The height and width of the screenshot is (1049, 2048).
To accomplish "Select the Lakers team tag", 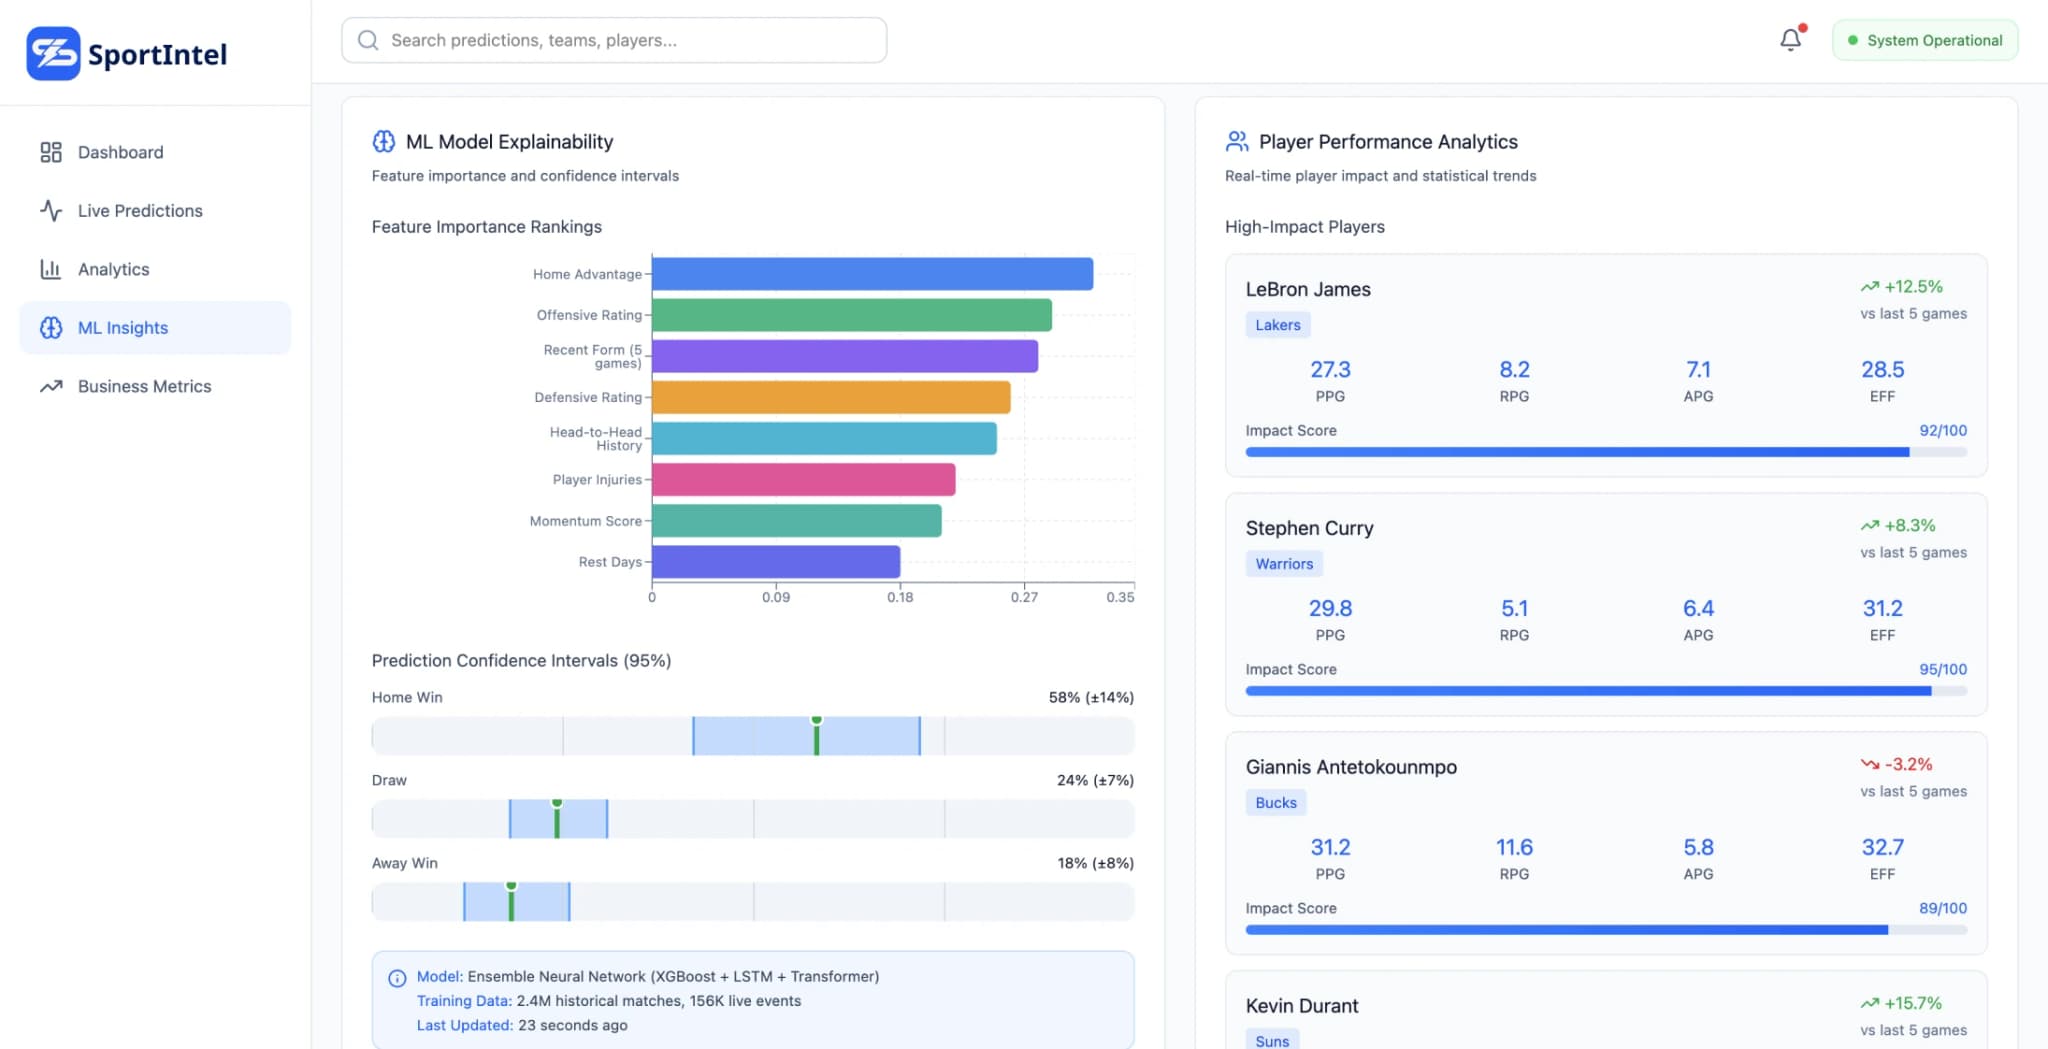I will tap(1277, 324).
